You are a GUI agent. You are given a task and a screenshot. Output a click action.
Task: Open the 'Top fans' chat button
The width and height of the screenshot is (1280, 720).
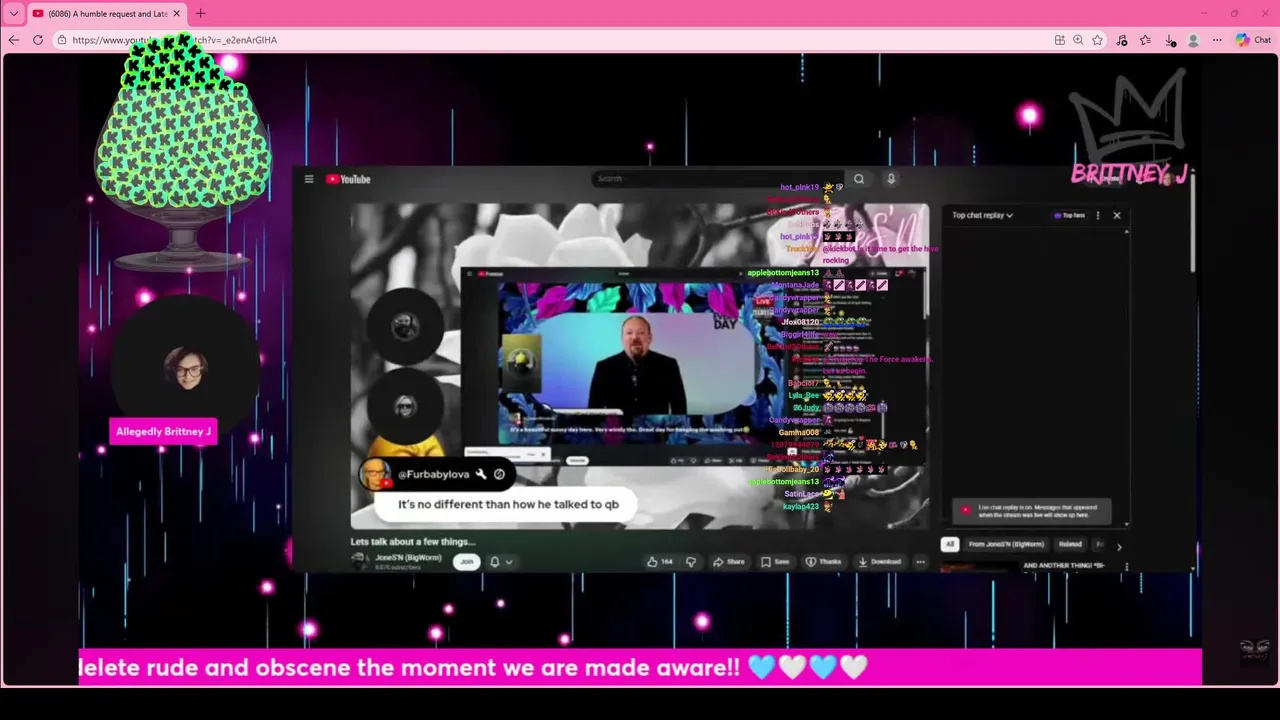(1069, 215)
